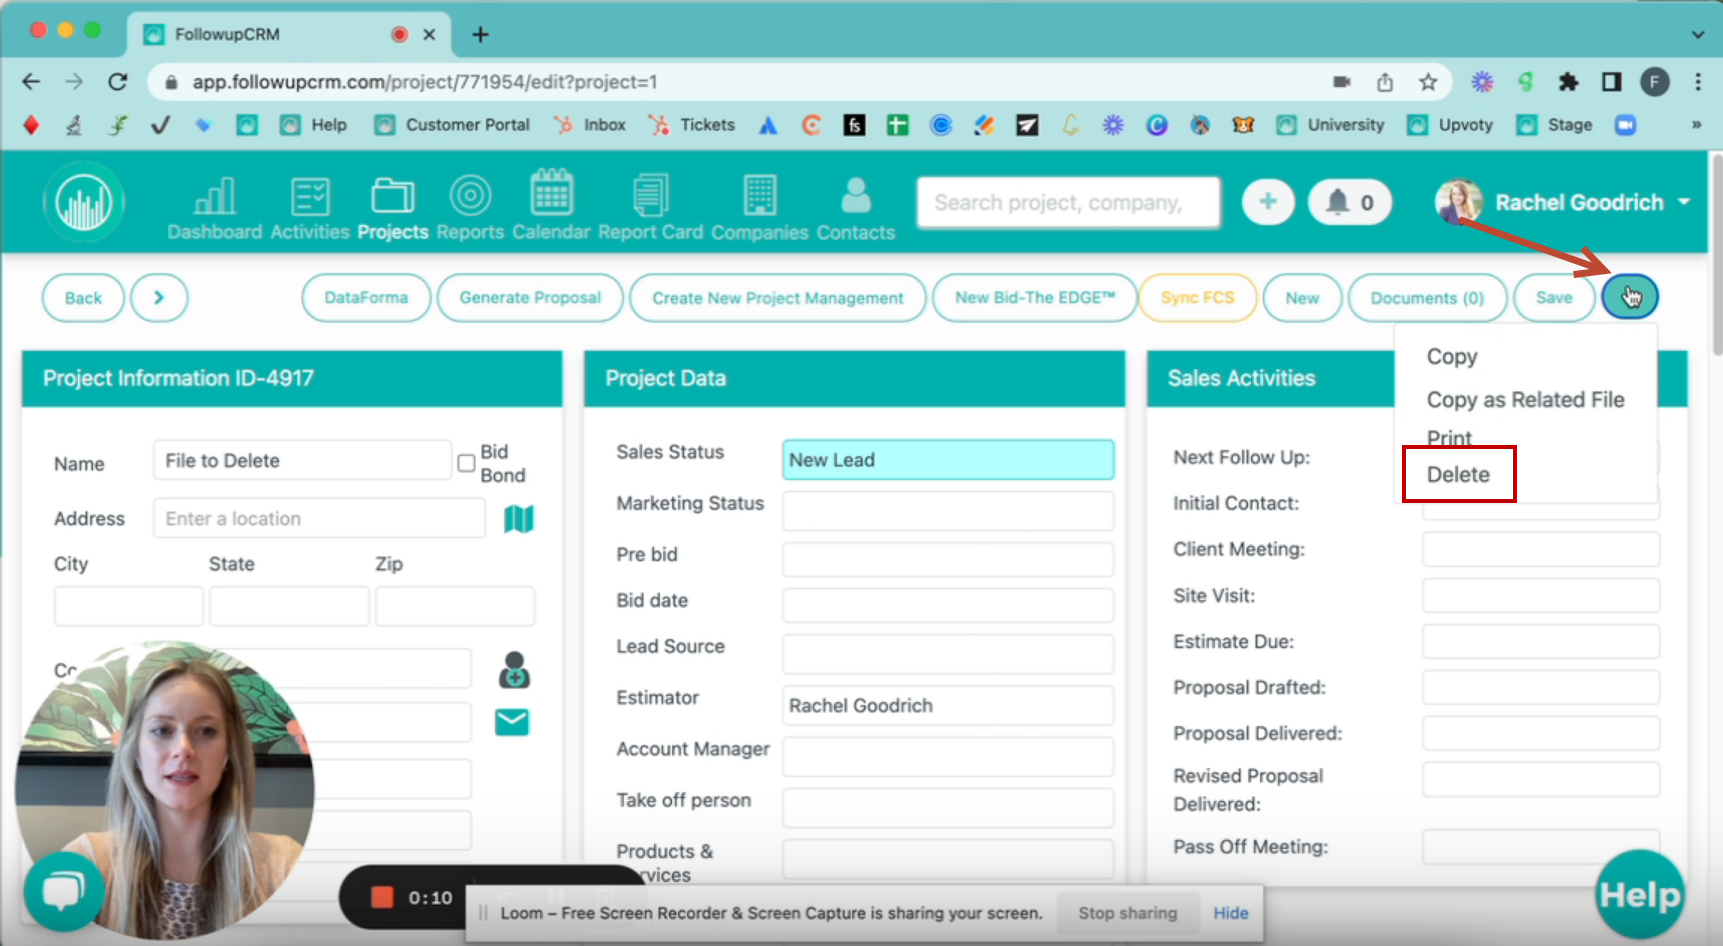
Task: Select Delete from the dropdown menu
Action: click(1458, 475)
